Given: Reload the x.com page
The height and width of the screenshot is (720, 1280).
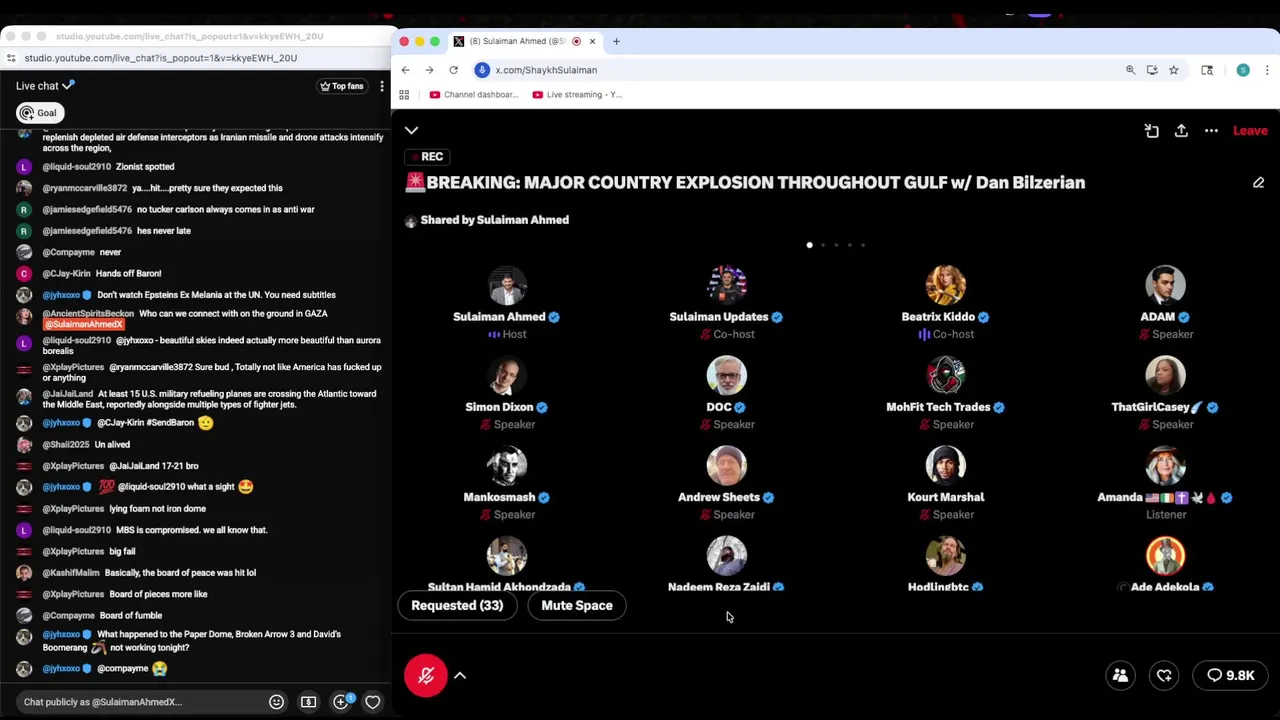Looking at the screenshot, I should click(453, 70).
